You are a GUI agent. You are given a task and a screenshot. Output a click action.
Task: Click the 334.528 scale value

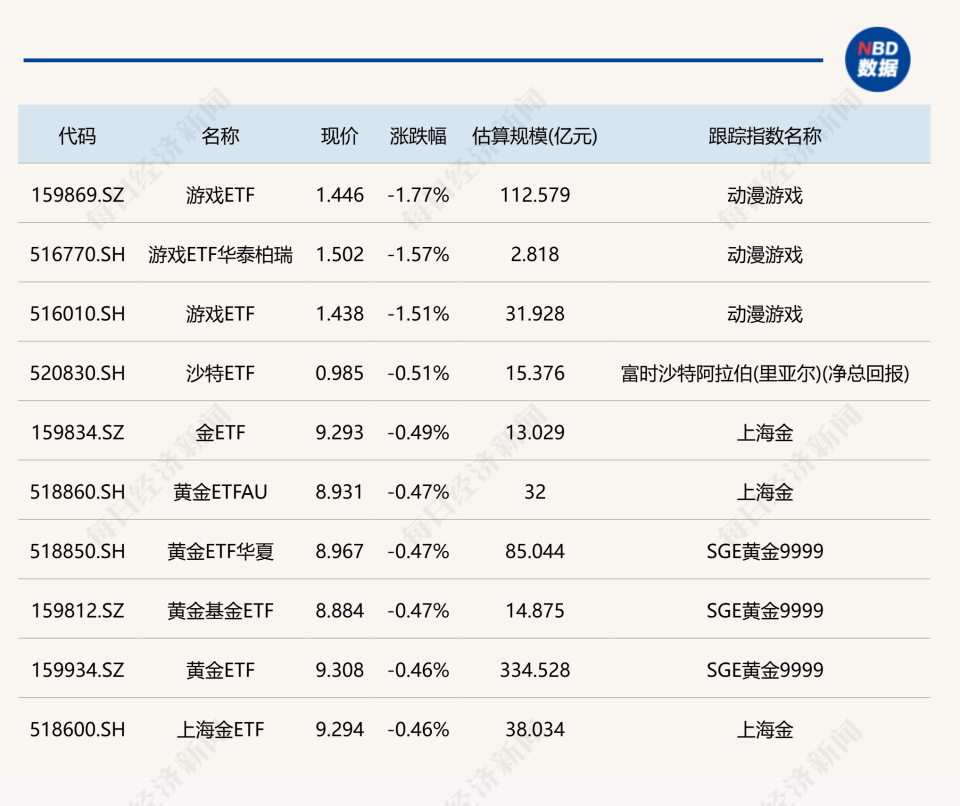[x=535, y=670]
